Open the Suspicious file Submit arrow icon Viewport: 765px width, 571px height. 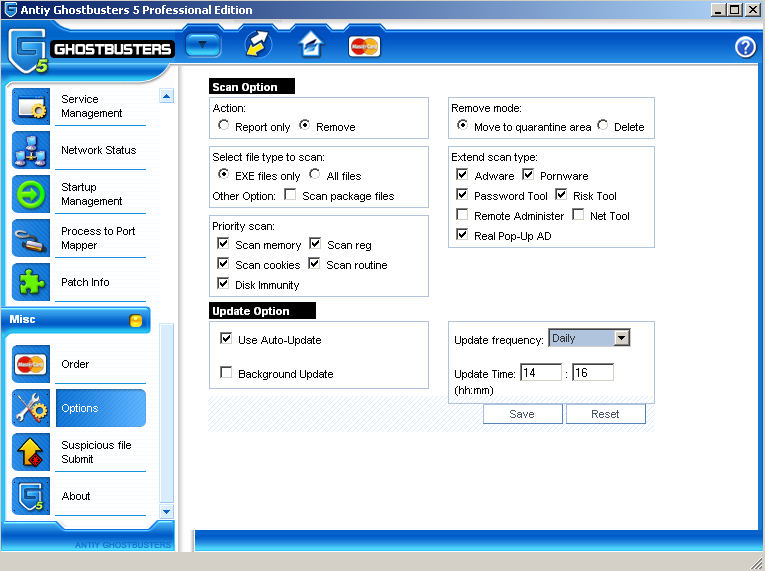coord(31,452)
